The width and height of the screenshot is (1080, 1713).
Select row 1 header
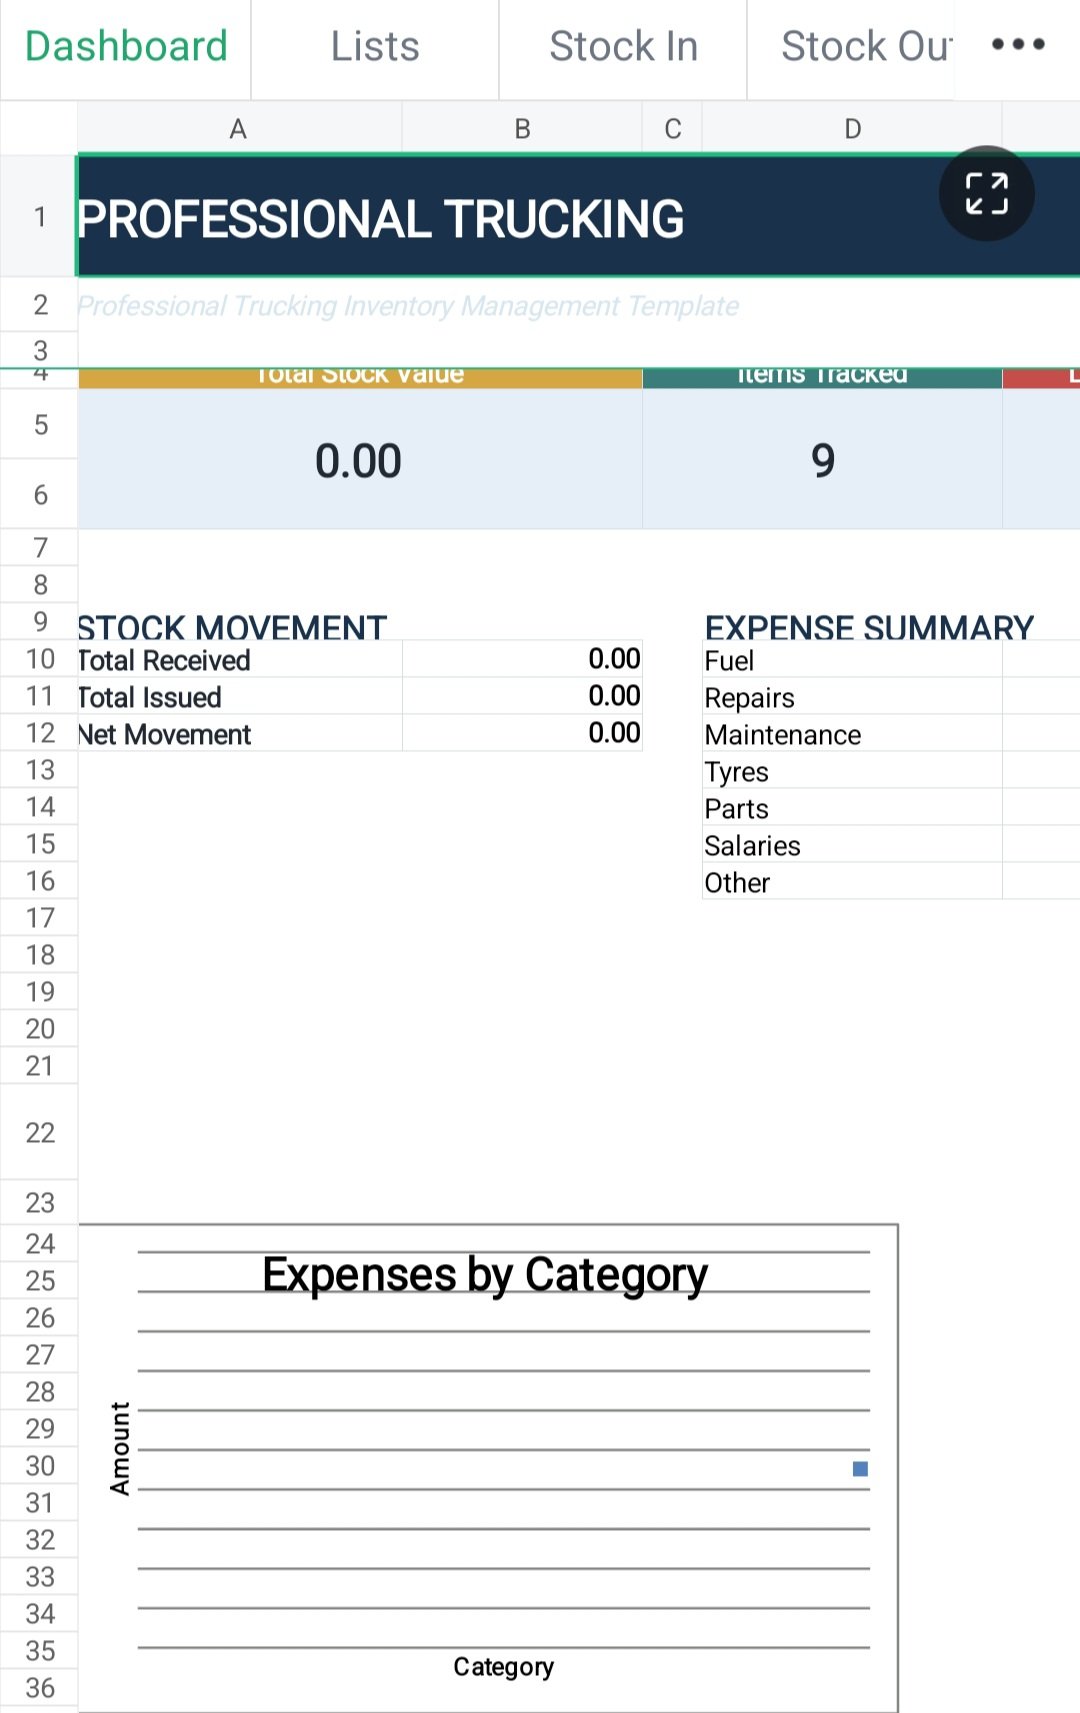39,216
